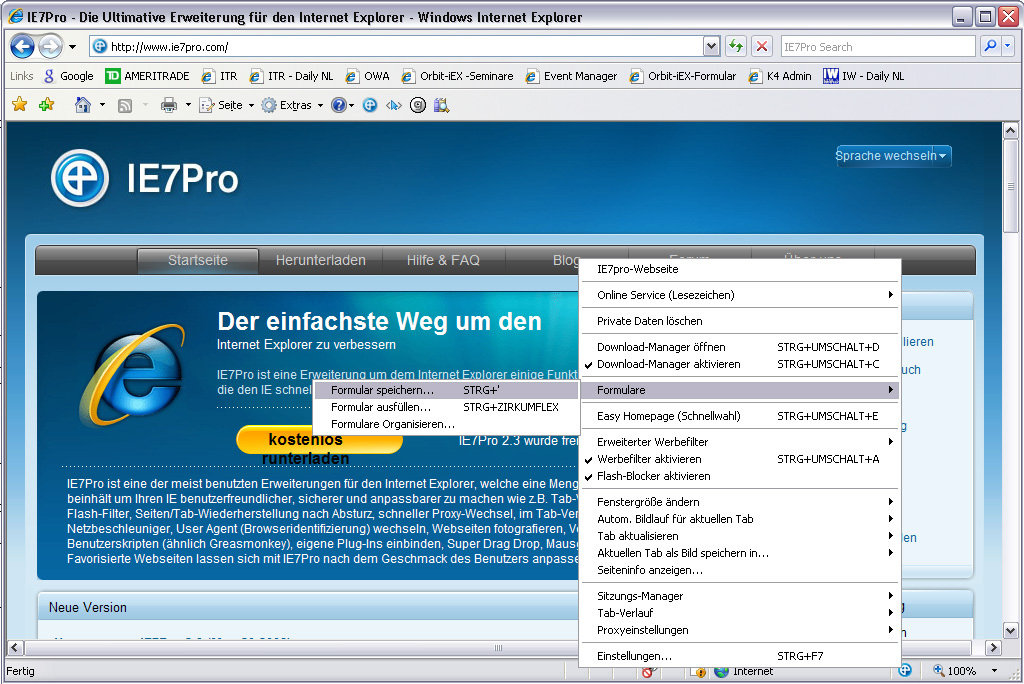Click the IE7Pro toolbar icon
This screenshot has width=1024, height=684.
pos(370,105)
